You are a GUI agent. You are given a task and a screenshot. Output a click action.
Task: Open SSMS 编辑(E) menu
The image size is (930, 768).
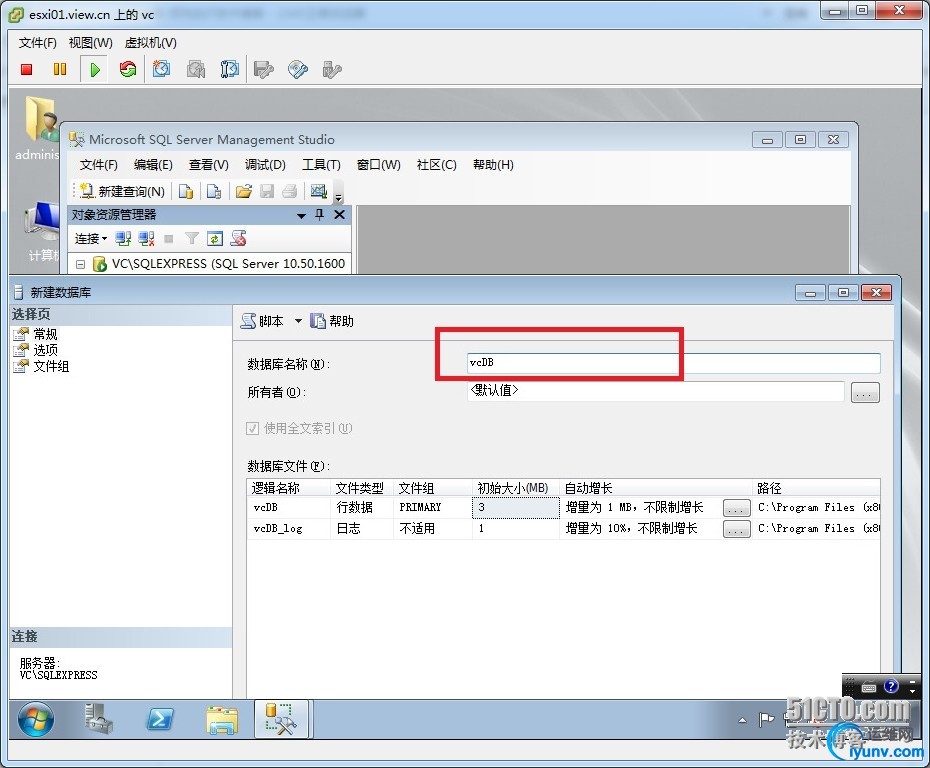tap(153, 165)
